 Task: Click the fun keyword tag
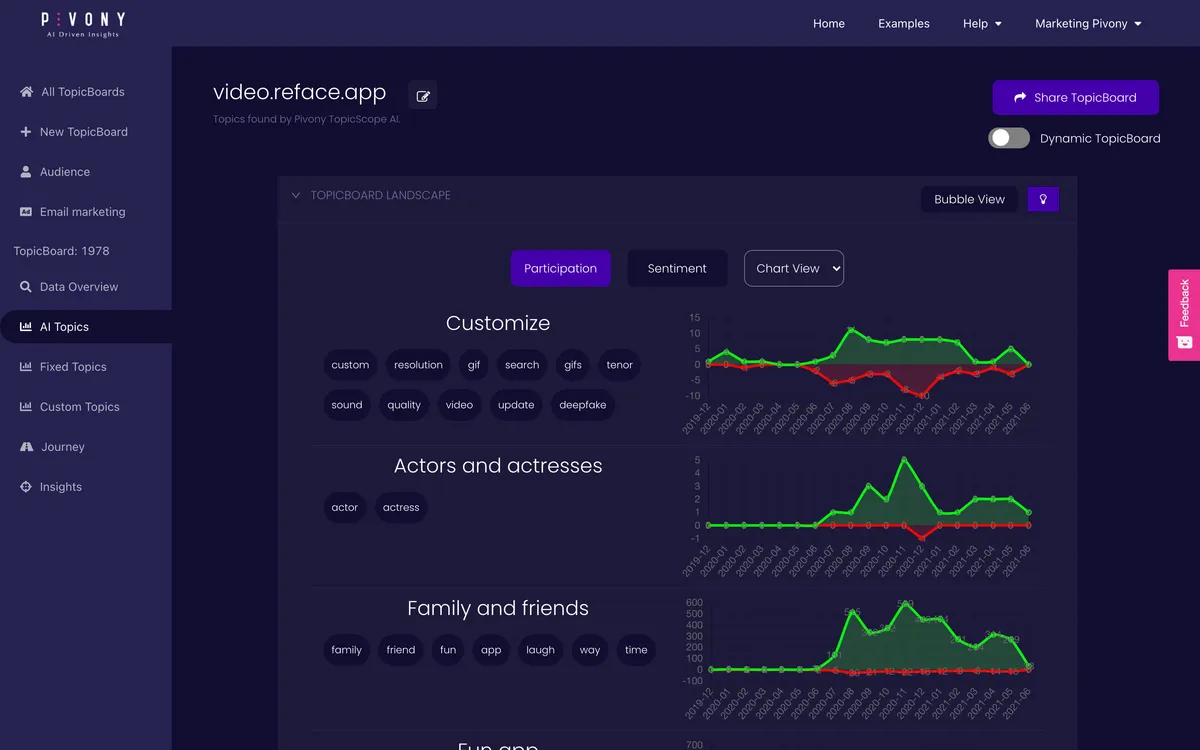(448, 650)
